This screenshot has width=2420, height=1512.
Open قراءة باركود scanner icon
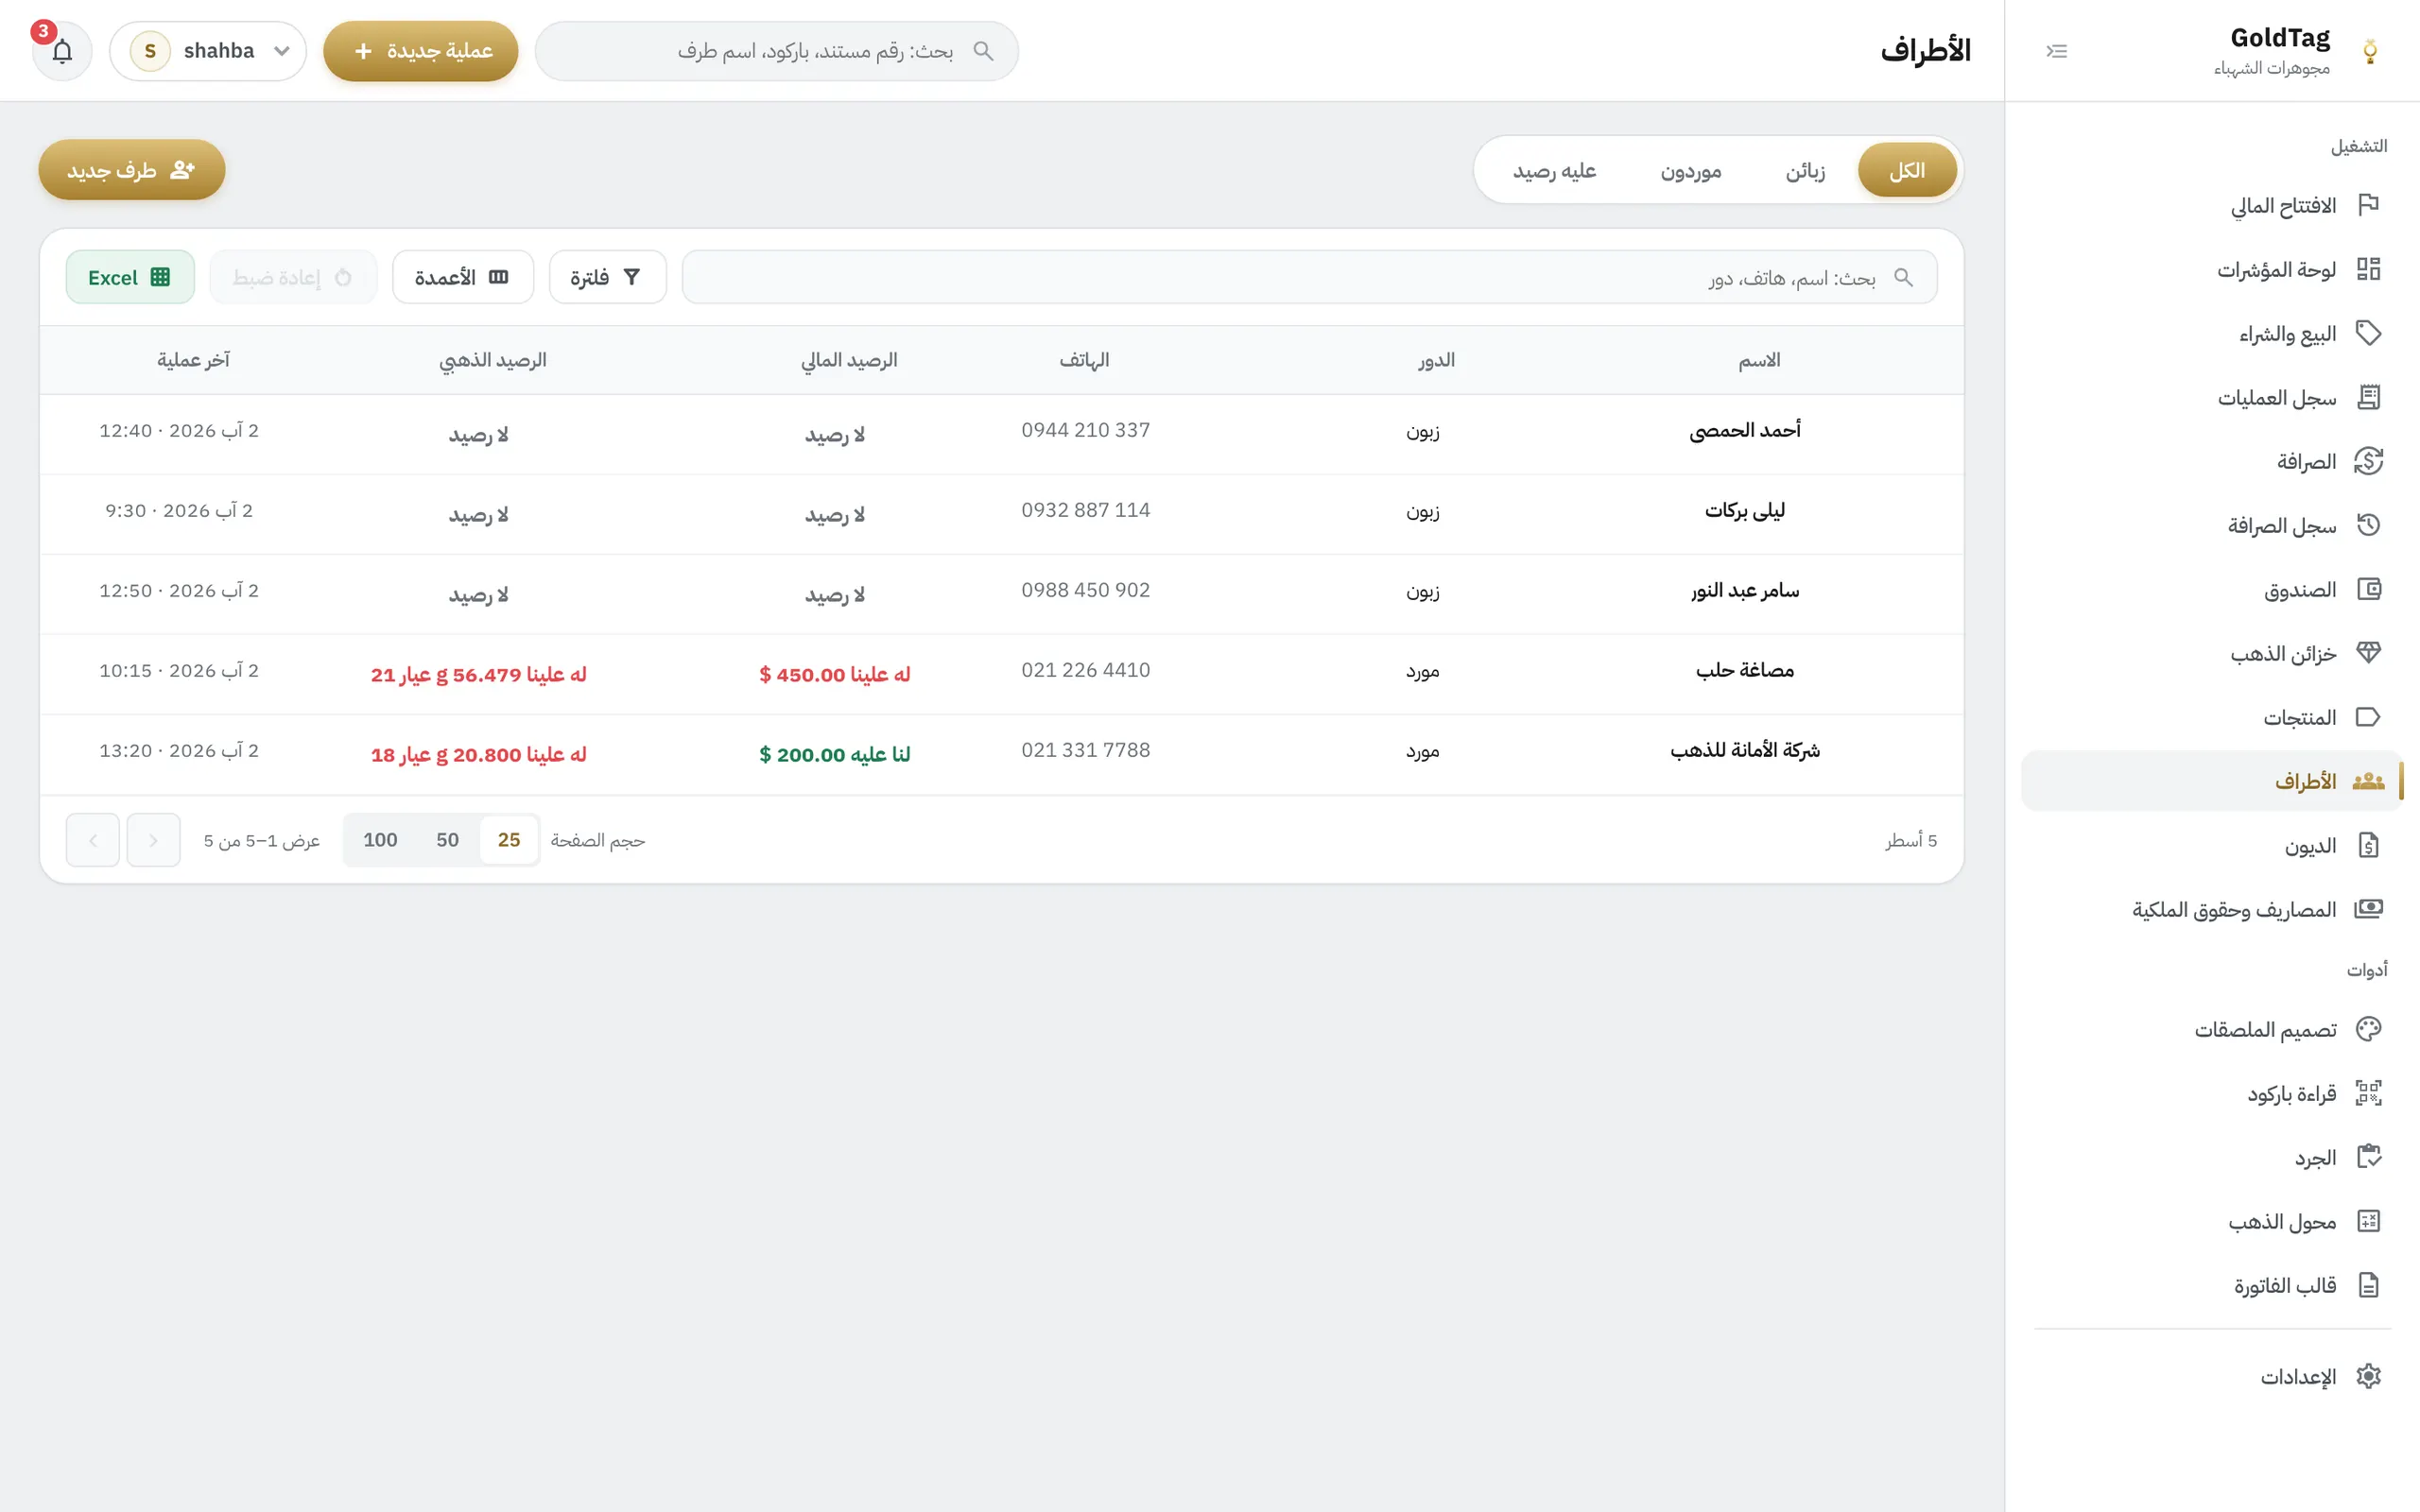(x=2368, y=1094)
